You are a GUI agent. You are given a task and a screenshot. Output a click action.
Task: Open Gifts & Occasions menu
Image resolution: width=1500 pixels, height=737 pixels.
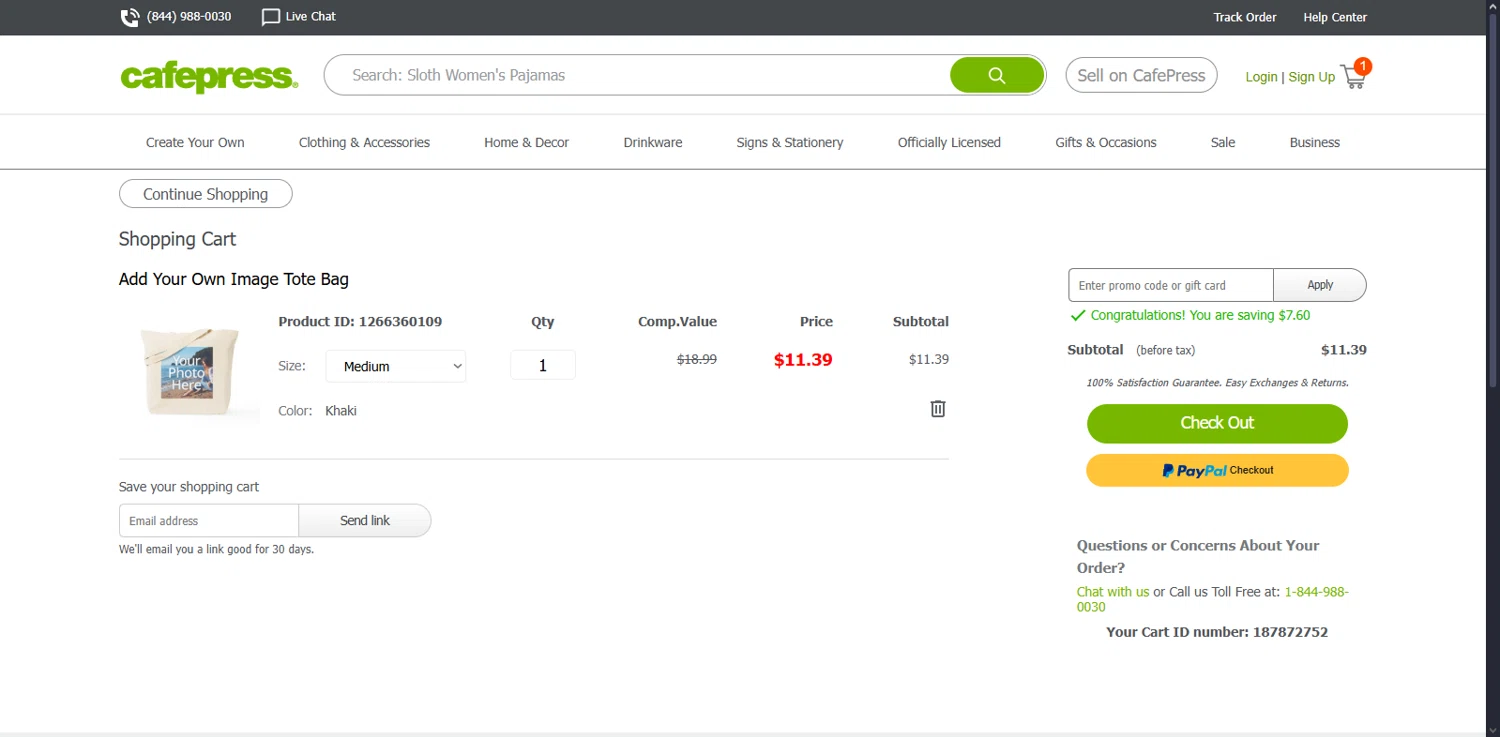click(x=1106, y=142)
